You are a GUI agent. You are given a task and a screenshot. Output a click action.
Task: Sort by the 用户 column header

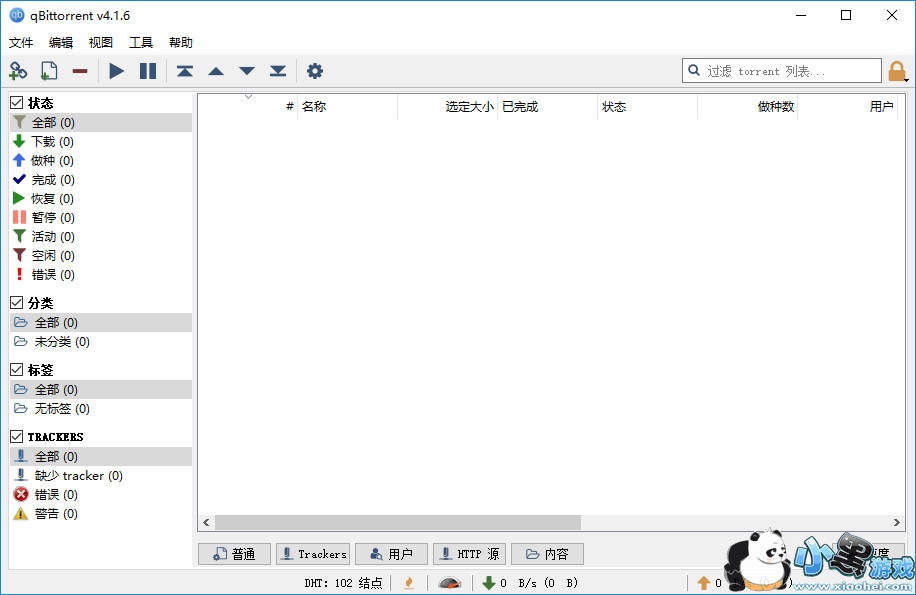(x=847, y=107)
